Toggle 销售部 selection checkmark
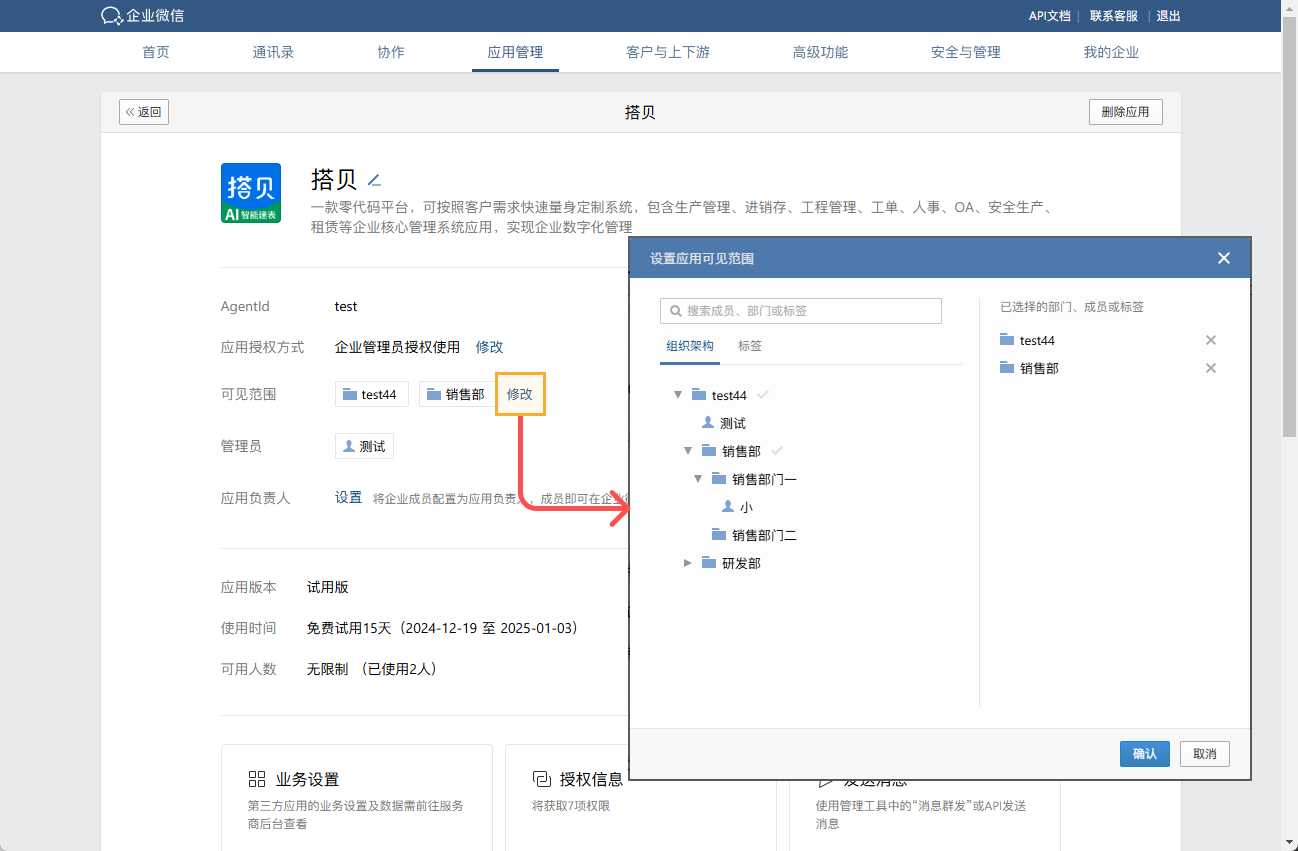 (778, 450)
